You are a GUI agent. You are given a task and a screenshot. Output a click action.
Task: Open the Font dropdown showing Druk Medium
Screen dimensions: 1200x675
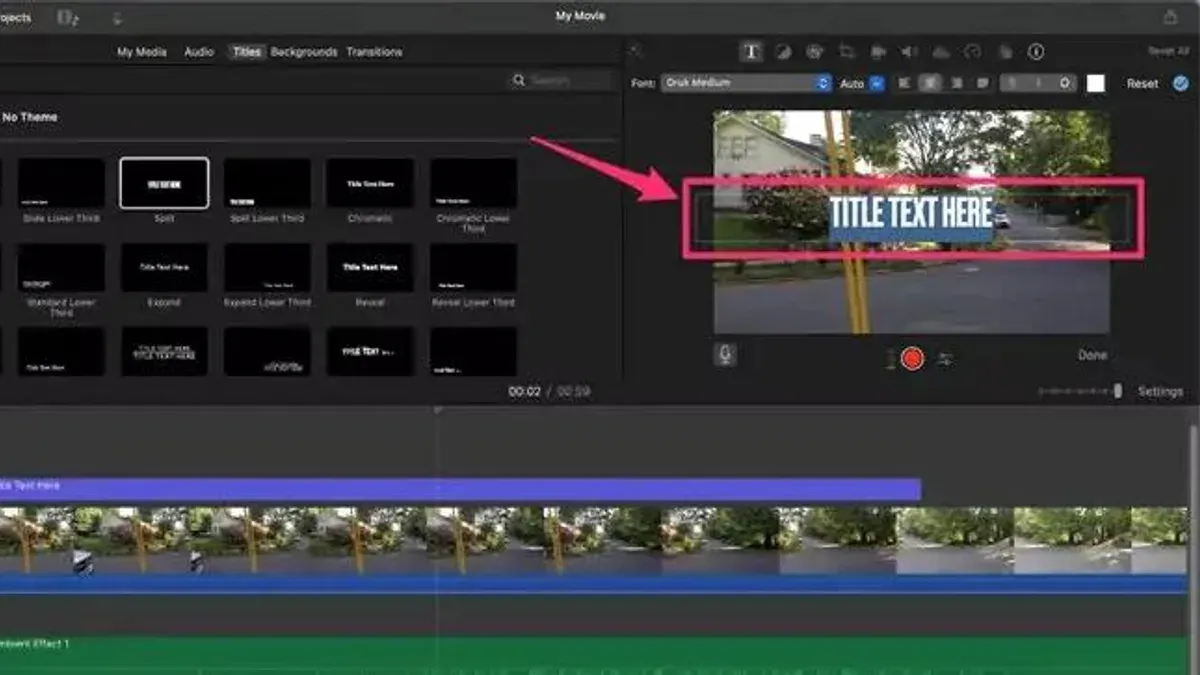[x=746, y=83]
